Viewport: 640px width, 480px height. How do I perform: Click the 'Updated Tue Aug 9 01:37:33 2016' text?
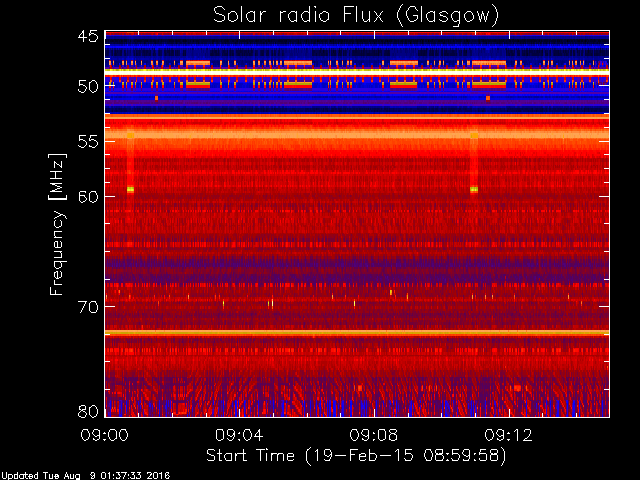coord(85,476)
